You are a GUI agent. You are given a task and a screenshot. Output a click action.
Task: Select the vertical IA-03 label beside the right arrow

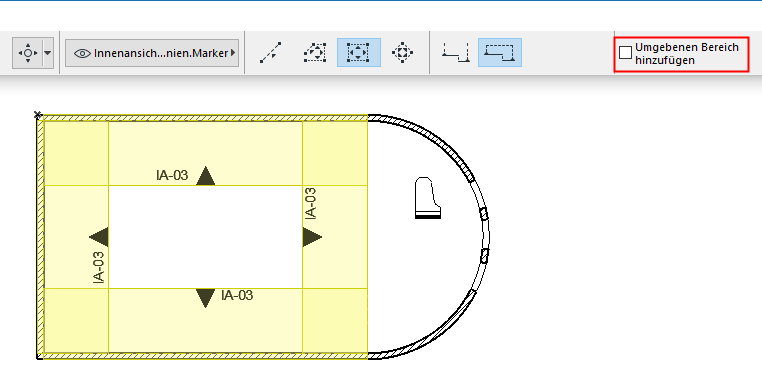[x=311, y=204]
